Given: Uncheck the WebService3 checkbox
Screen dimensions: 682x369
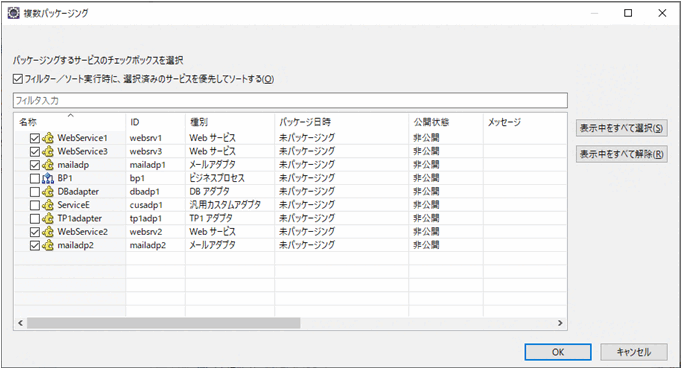Looking at the screenshot, I should (35, 152).
